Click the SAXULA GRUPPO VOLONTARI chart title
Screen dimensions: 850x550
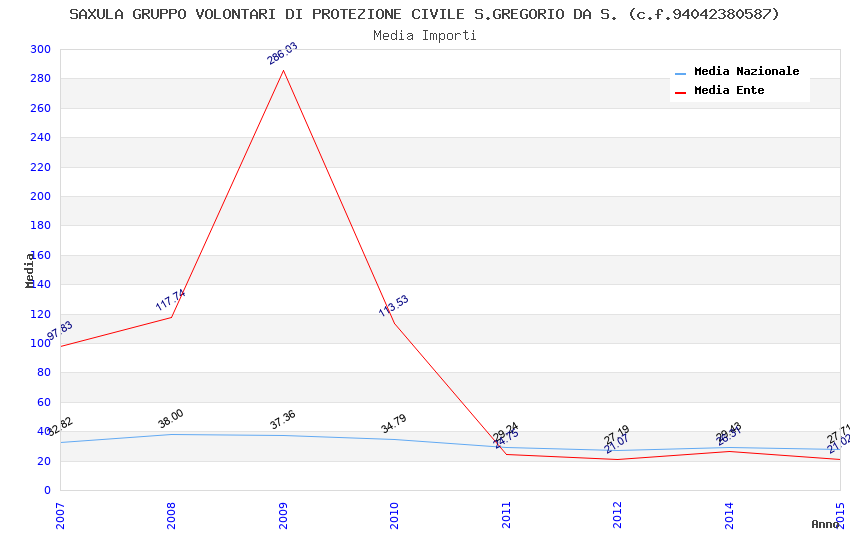tap(424, 14)
